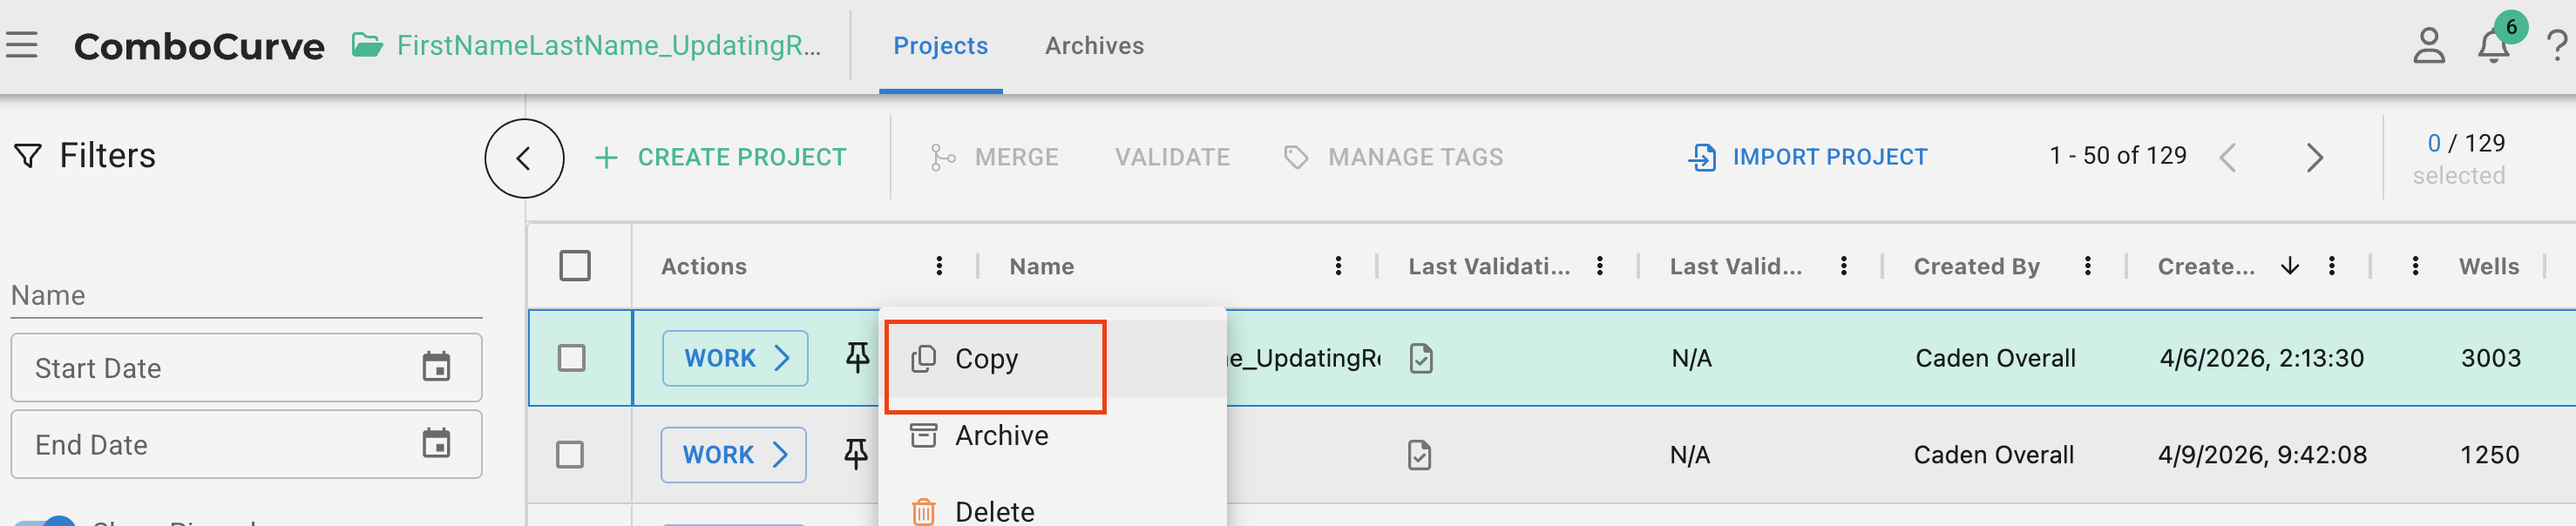Go to next page of projects
Viewport: 2576px width, 526px height.
pos(2314,157)
